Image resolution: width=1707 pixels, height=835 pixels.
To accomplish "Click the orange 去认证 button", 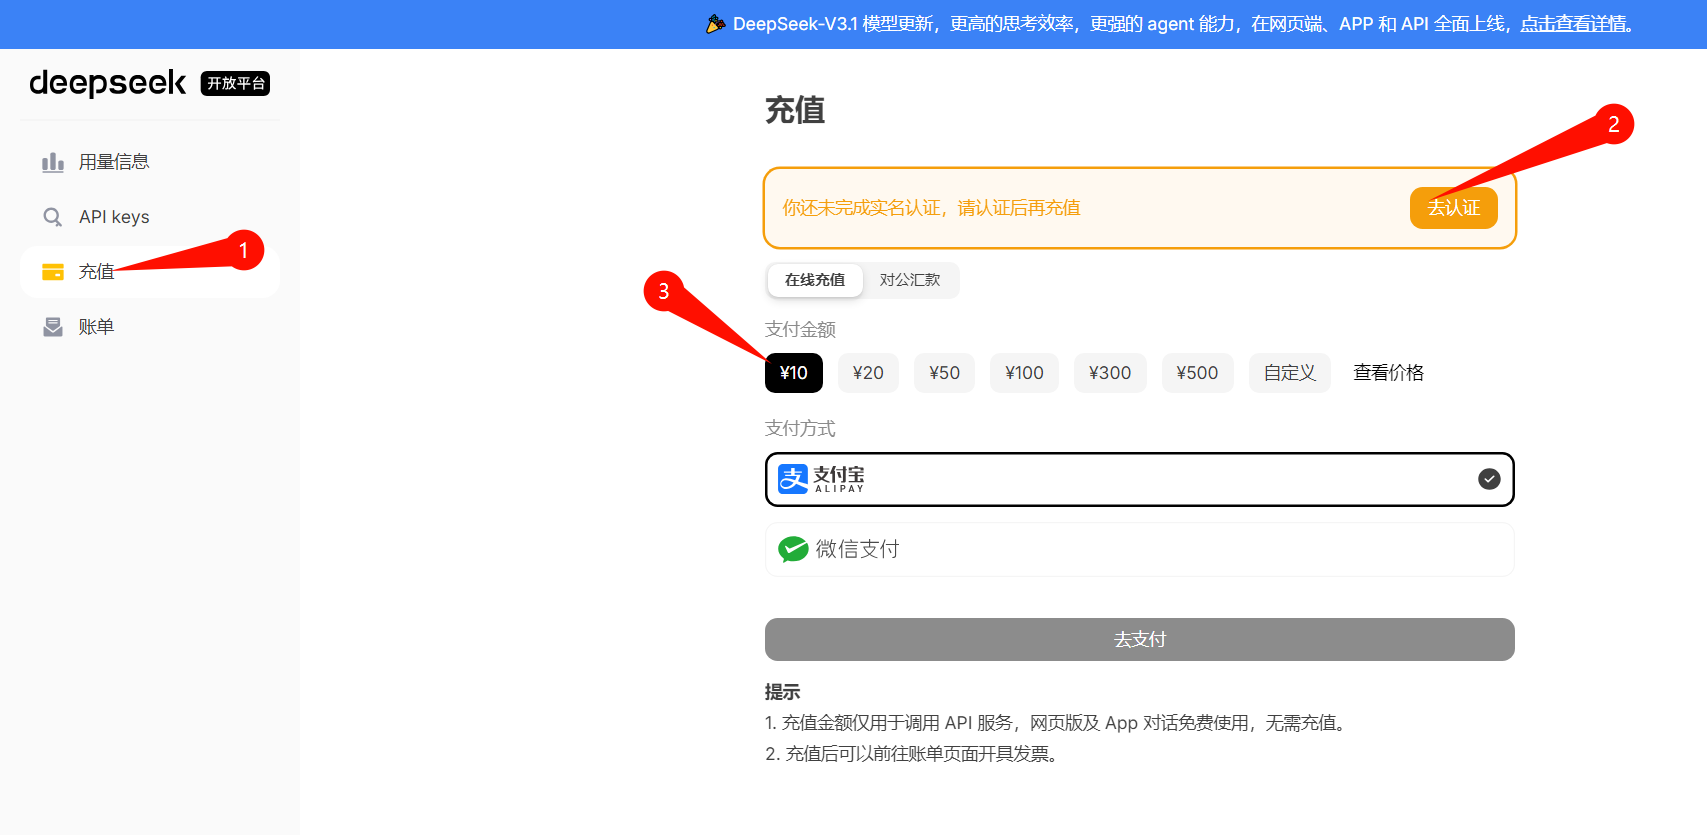I will tap(1454, 208).
